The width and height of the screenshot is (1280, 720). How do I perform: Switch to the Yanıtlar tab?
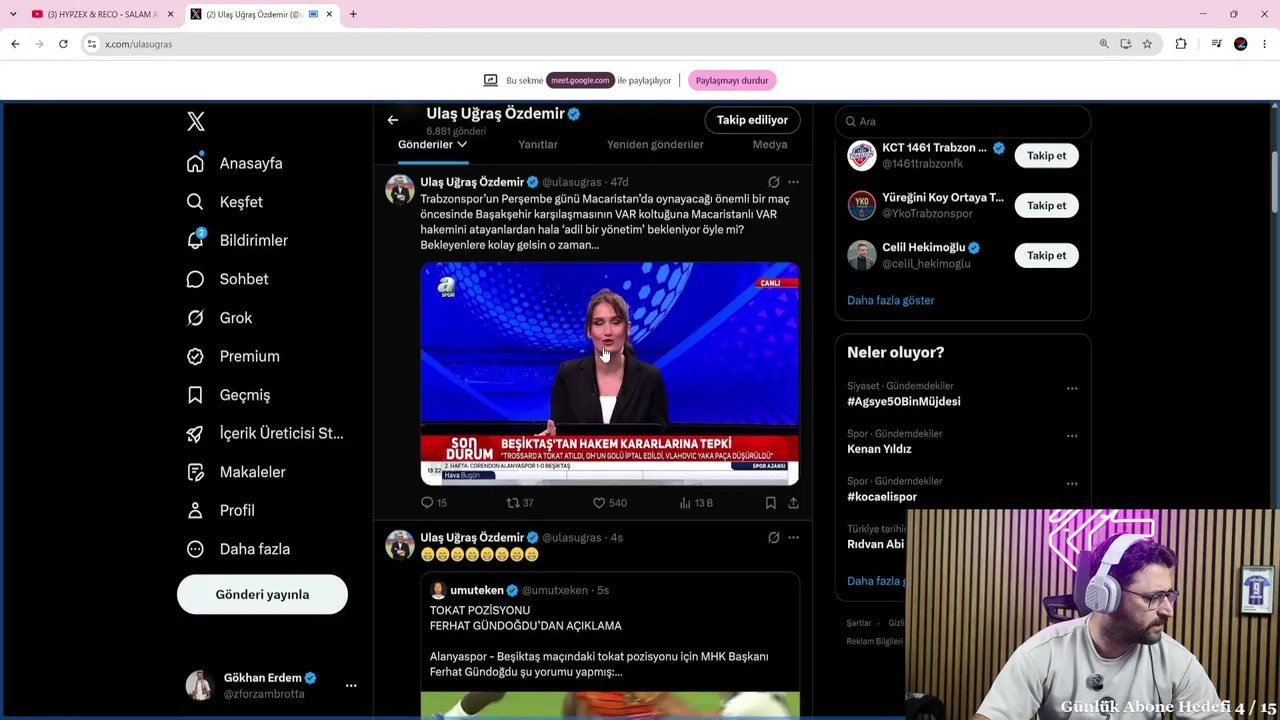point(538,144)
